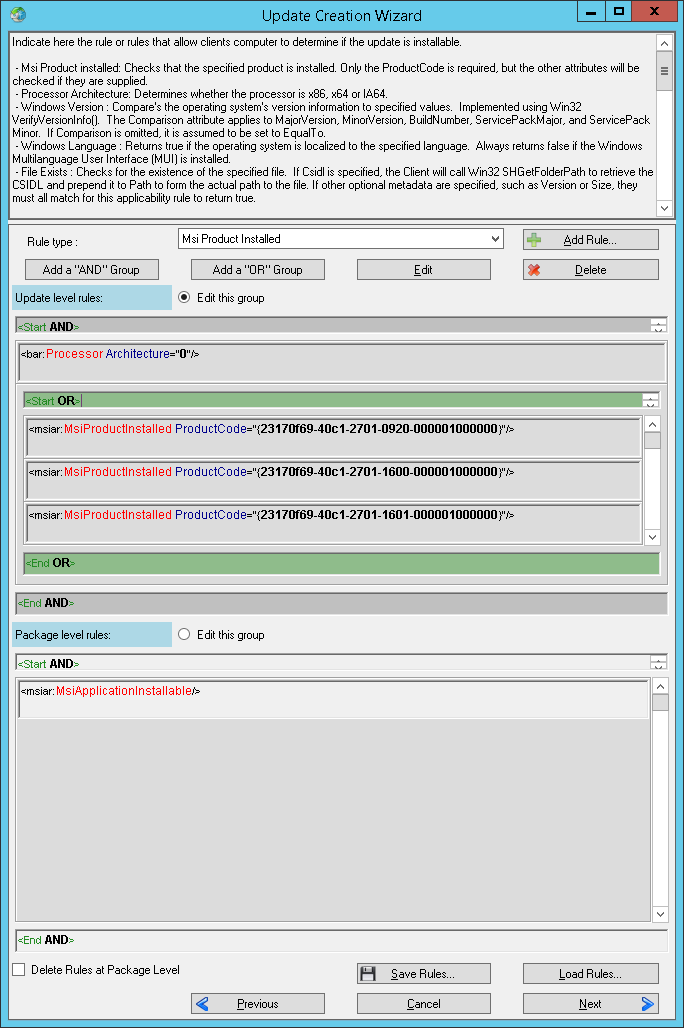
Task: Click the End OR group footer
Action: (342, 563)
